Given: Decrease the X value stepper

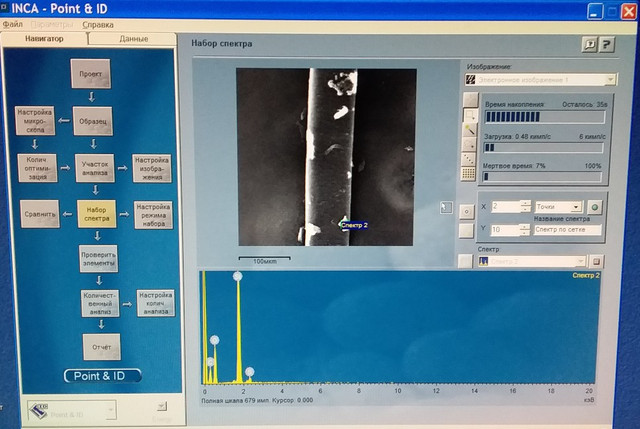Looking at the screenshot, I should 526,209.
